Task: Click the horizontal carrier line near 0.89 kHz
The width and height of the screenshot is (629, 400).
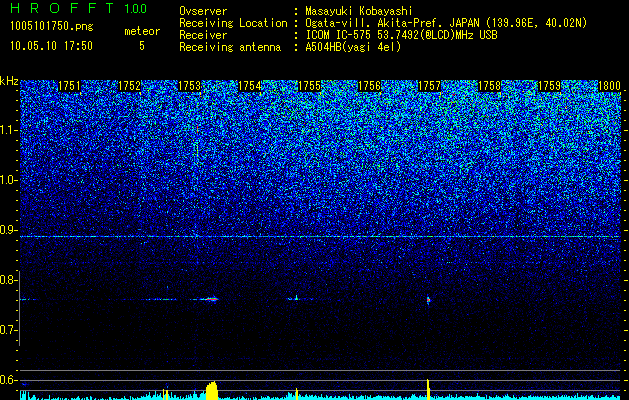Action: (320, 237)
